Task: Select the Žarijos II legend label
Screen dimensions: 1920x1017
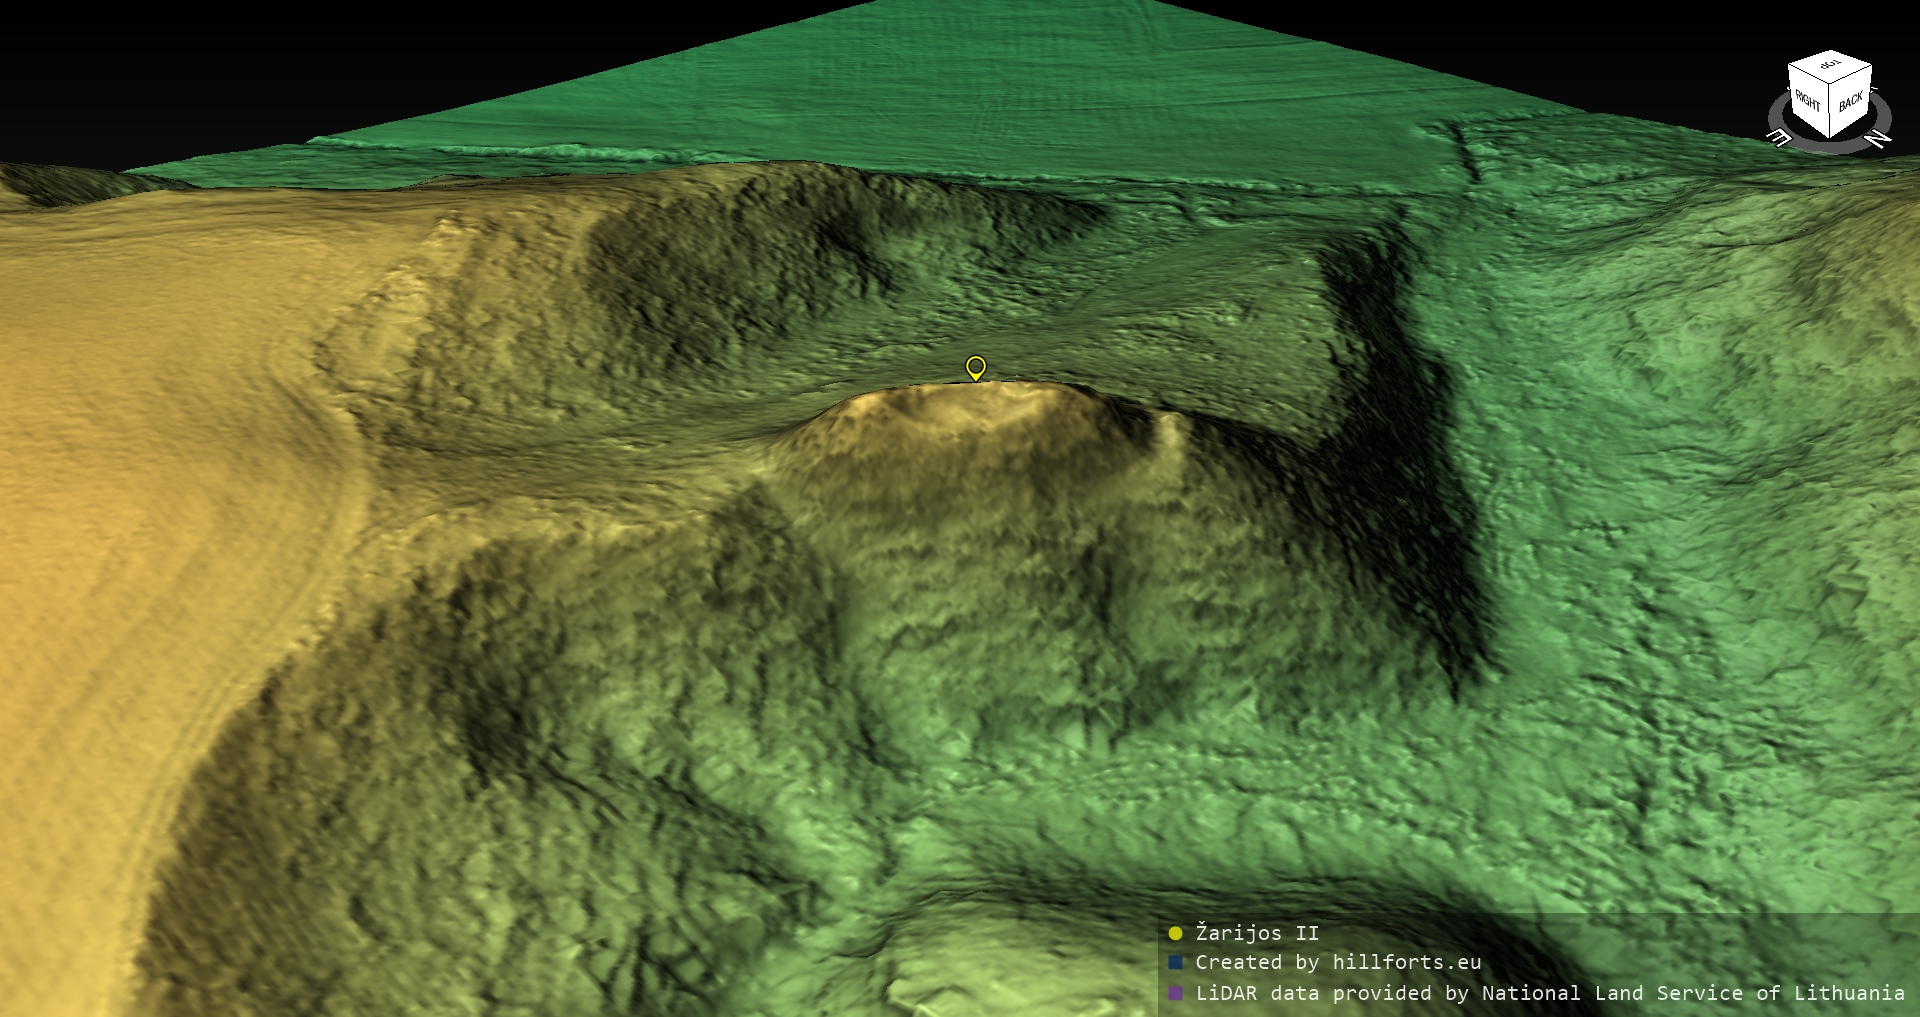Action: [x=1257, y=933]
